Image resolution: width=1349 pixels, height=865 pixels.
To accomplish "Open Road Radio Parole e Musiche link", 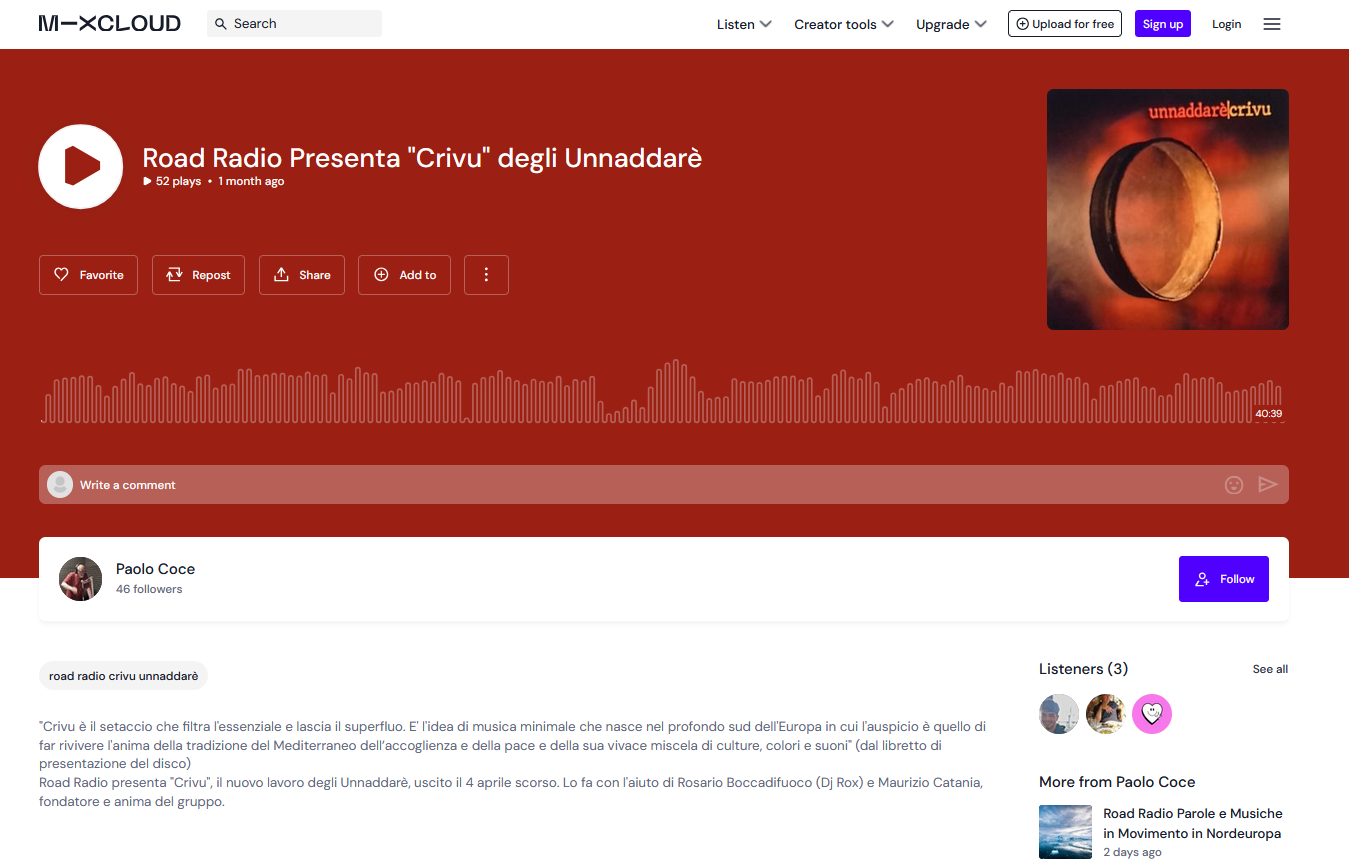I will [x=1193, y=823].
